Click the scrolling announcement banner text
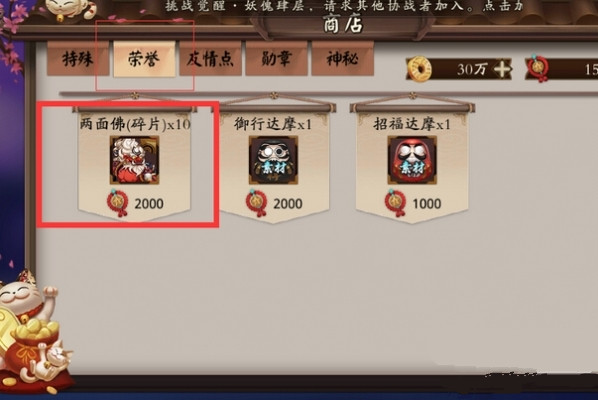 tap(343, 6)
